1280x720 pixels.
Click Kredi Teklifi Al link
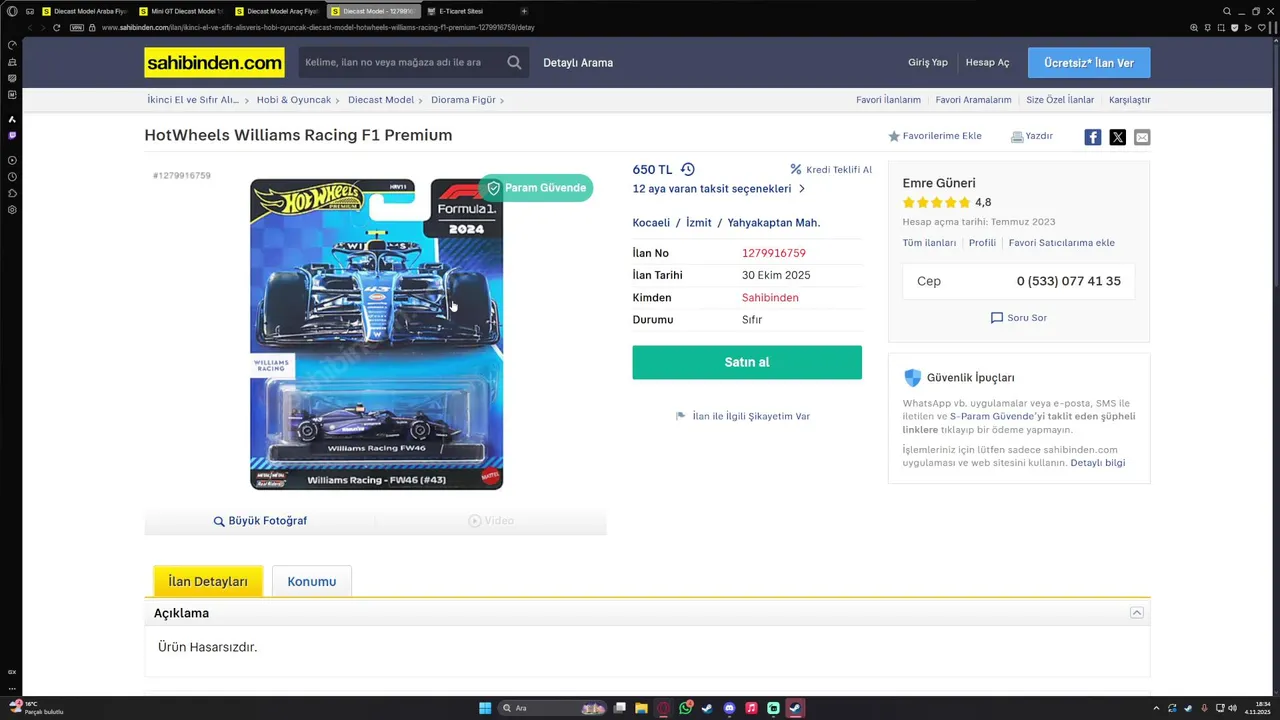[831, 170]
